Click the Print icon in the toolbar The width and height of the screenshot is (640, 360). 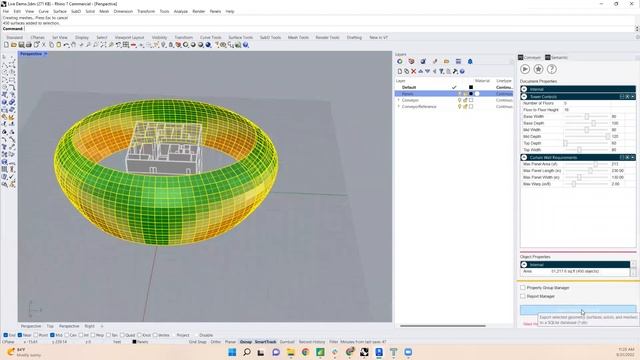[29, 45]
